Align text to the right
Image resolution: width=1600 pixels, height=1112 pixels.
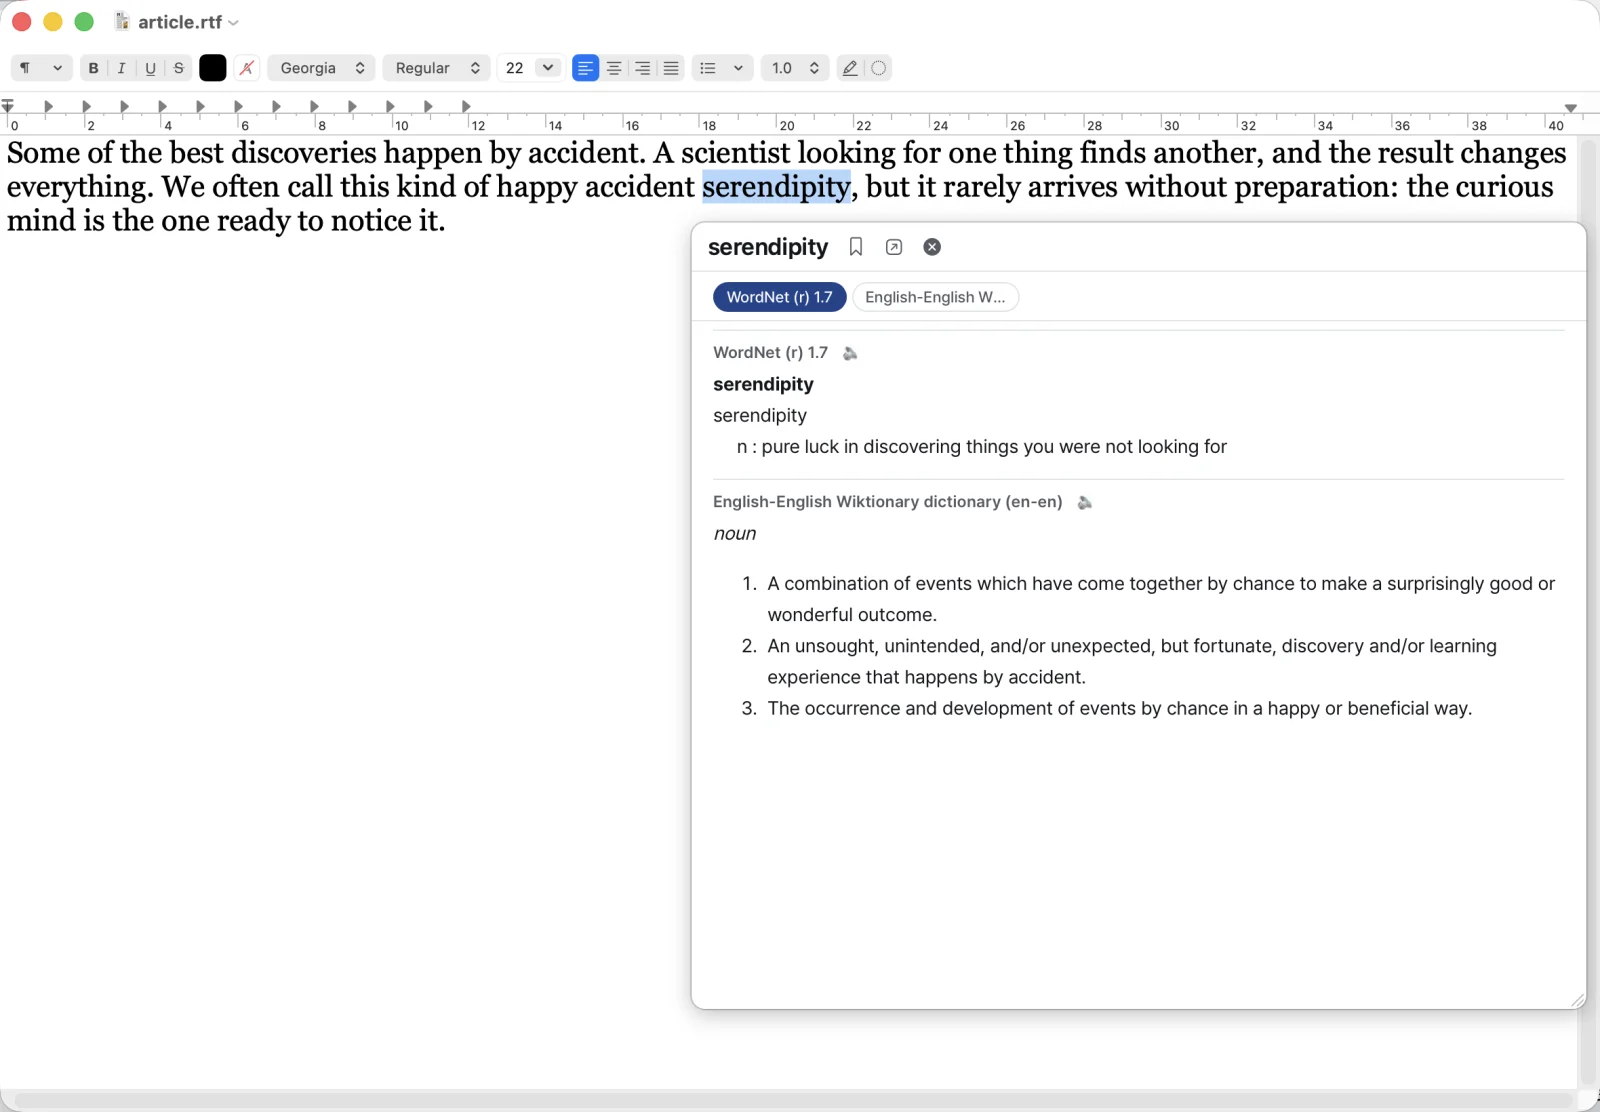(642, 68)
